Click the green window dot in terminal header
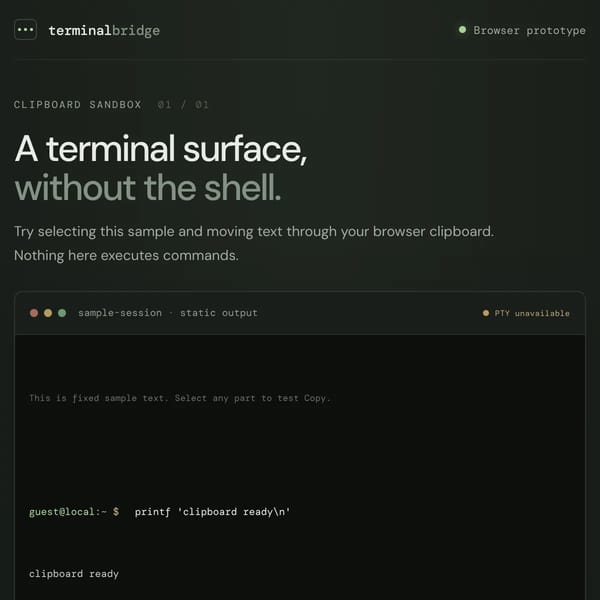The image size is (600, 600). click(62, 313)
